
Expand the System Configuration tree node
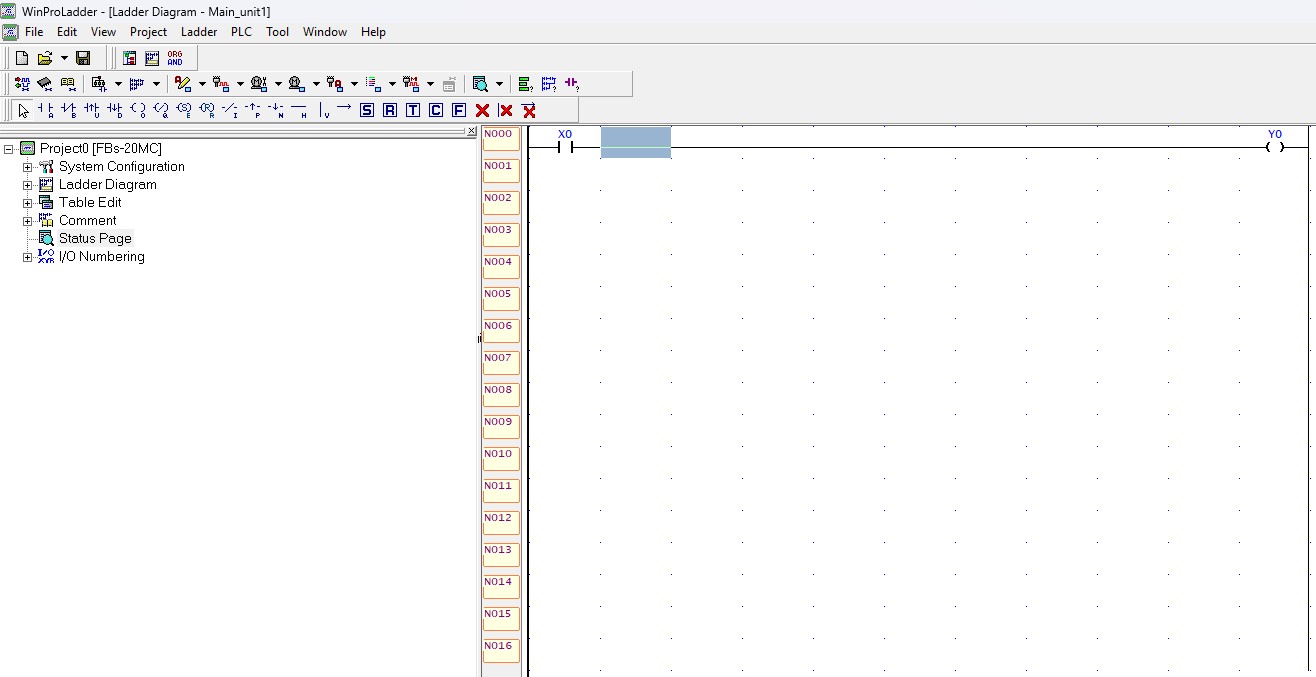[x=28, y=167]
